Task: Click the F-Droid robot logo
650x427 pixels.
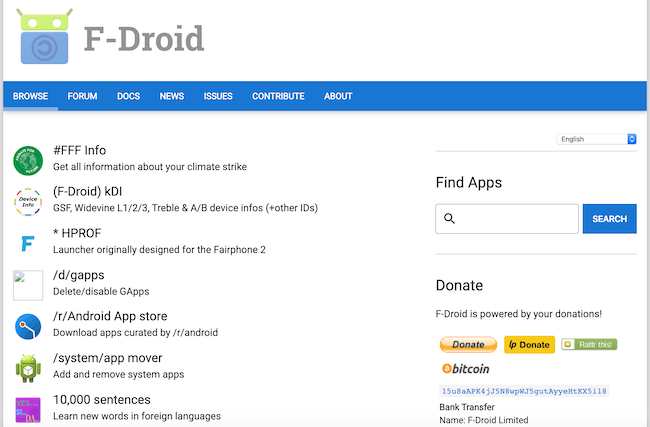Action: [44, 36]
